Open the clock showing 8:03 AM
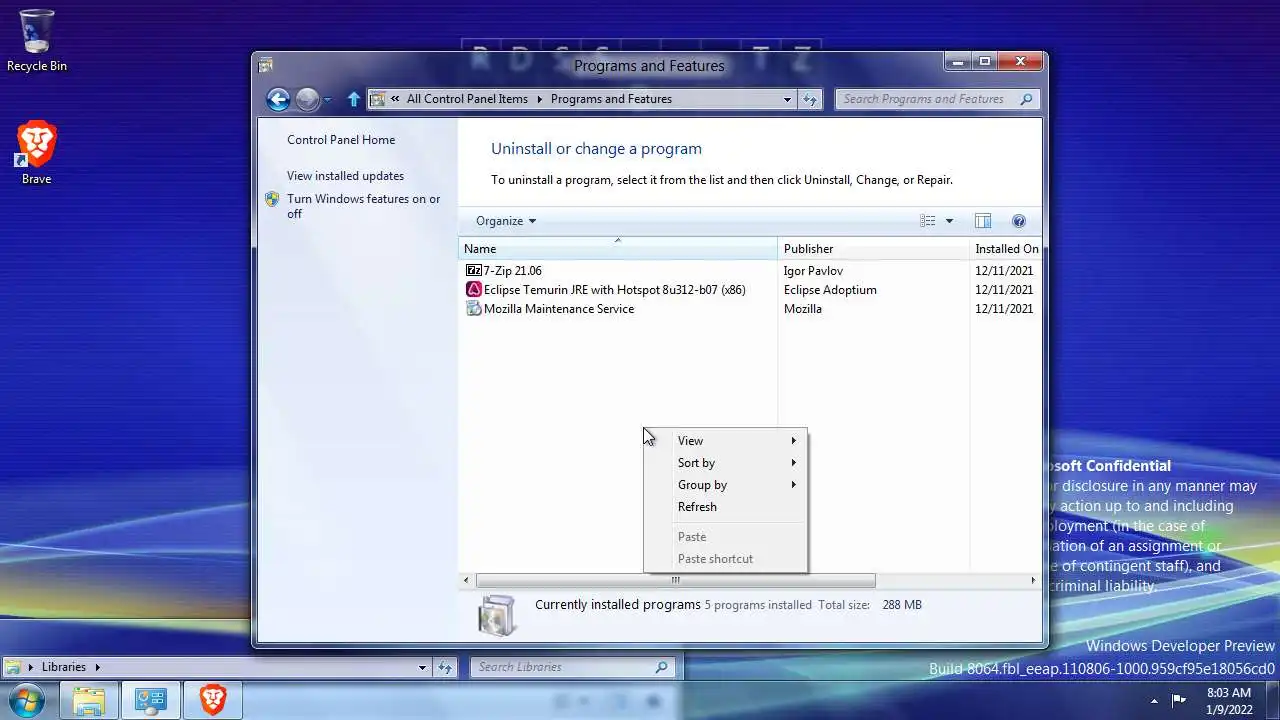This screenshot has height=720, width=1280. (1229, 701)
